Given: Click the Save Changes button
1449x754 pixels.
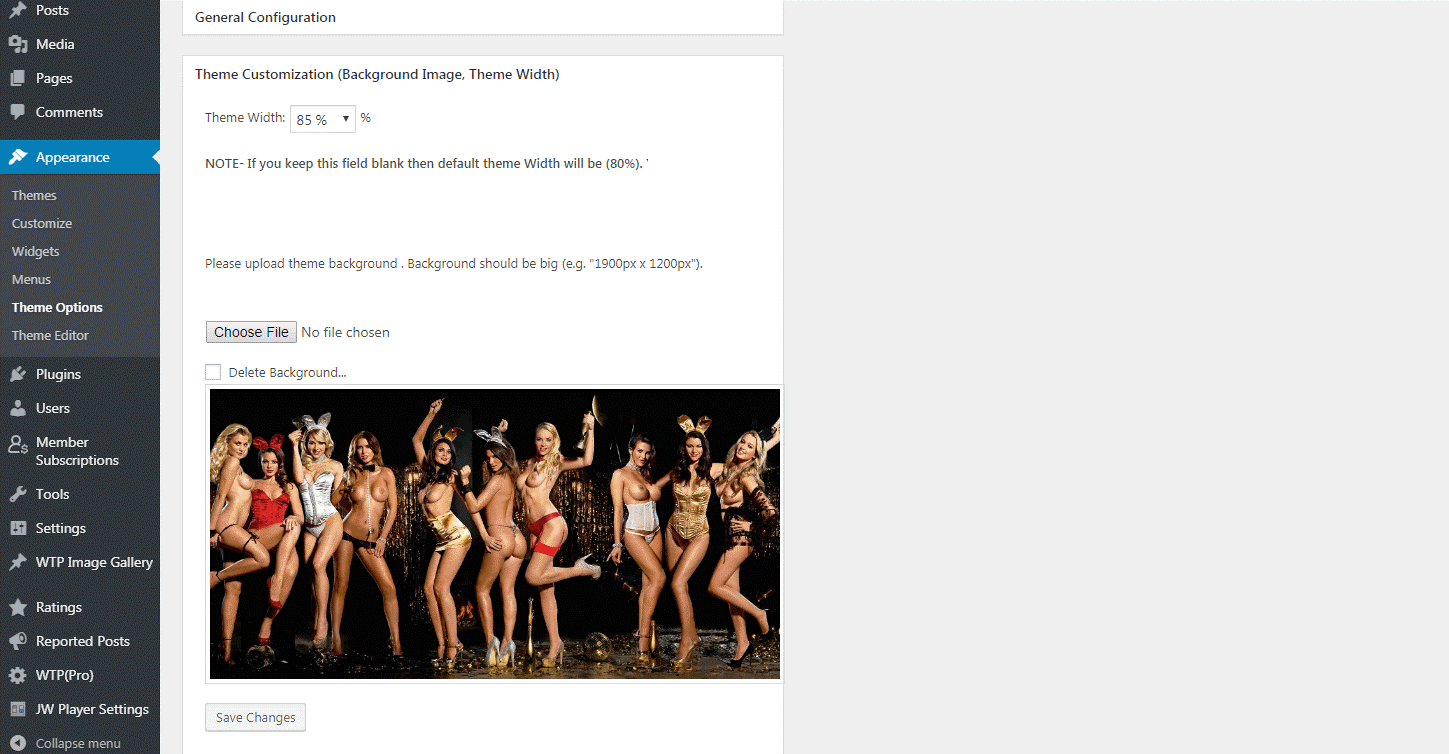Looking at the screenshot, I should click(256, 717).
